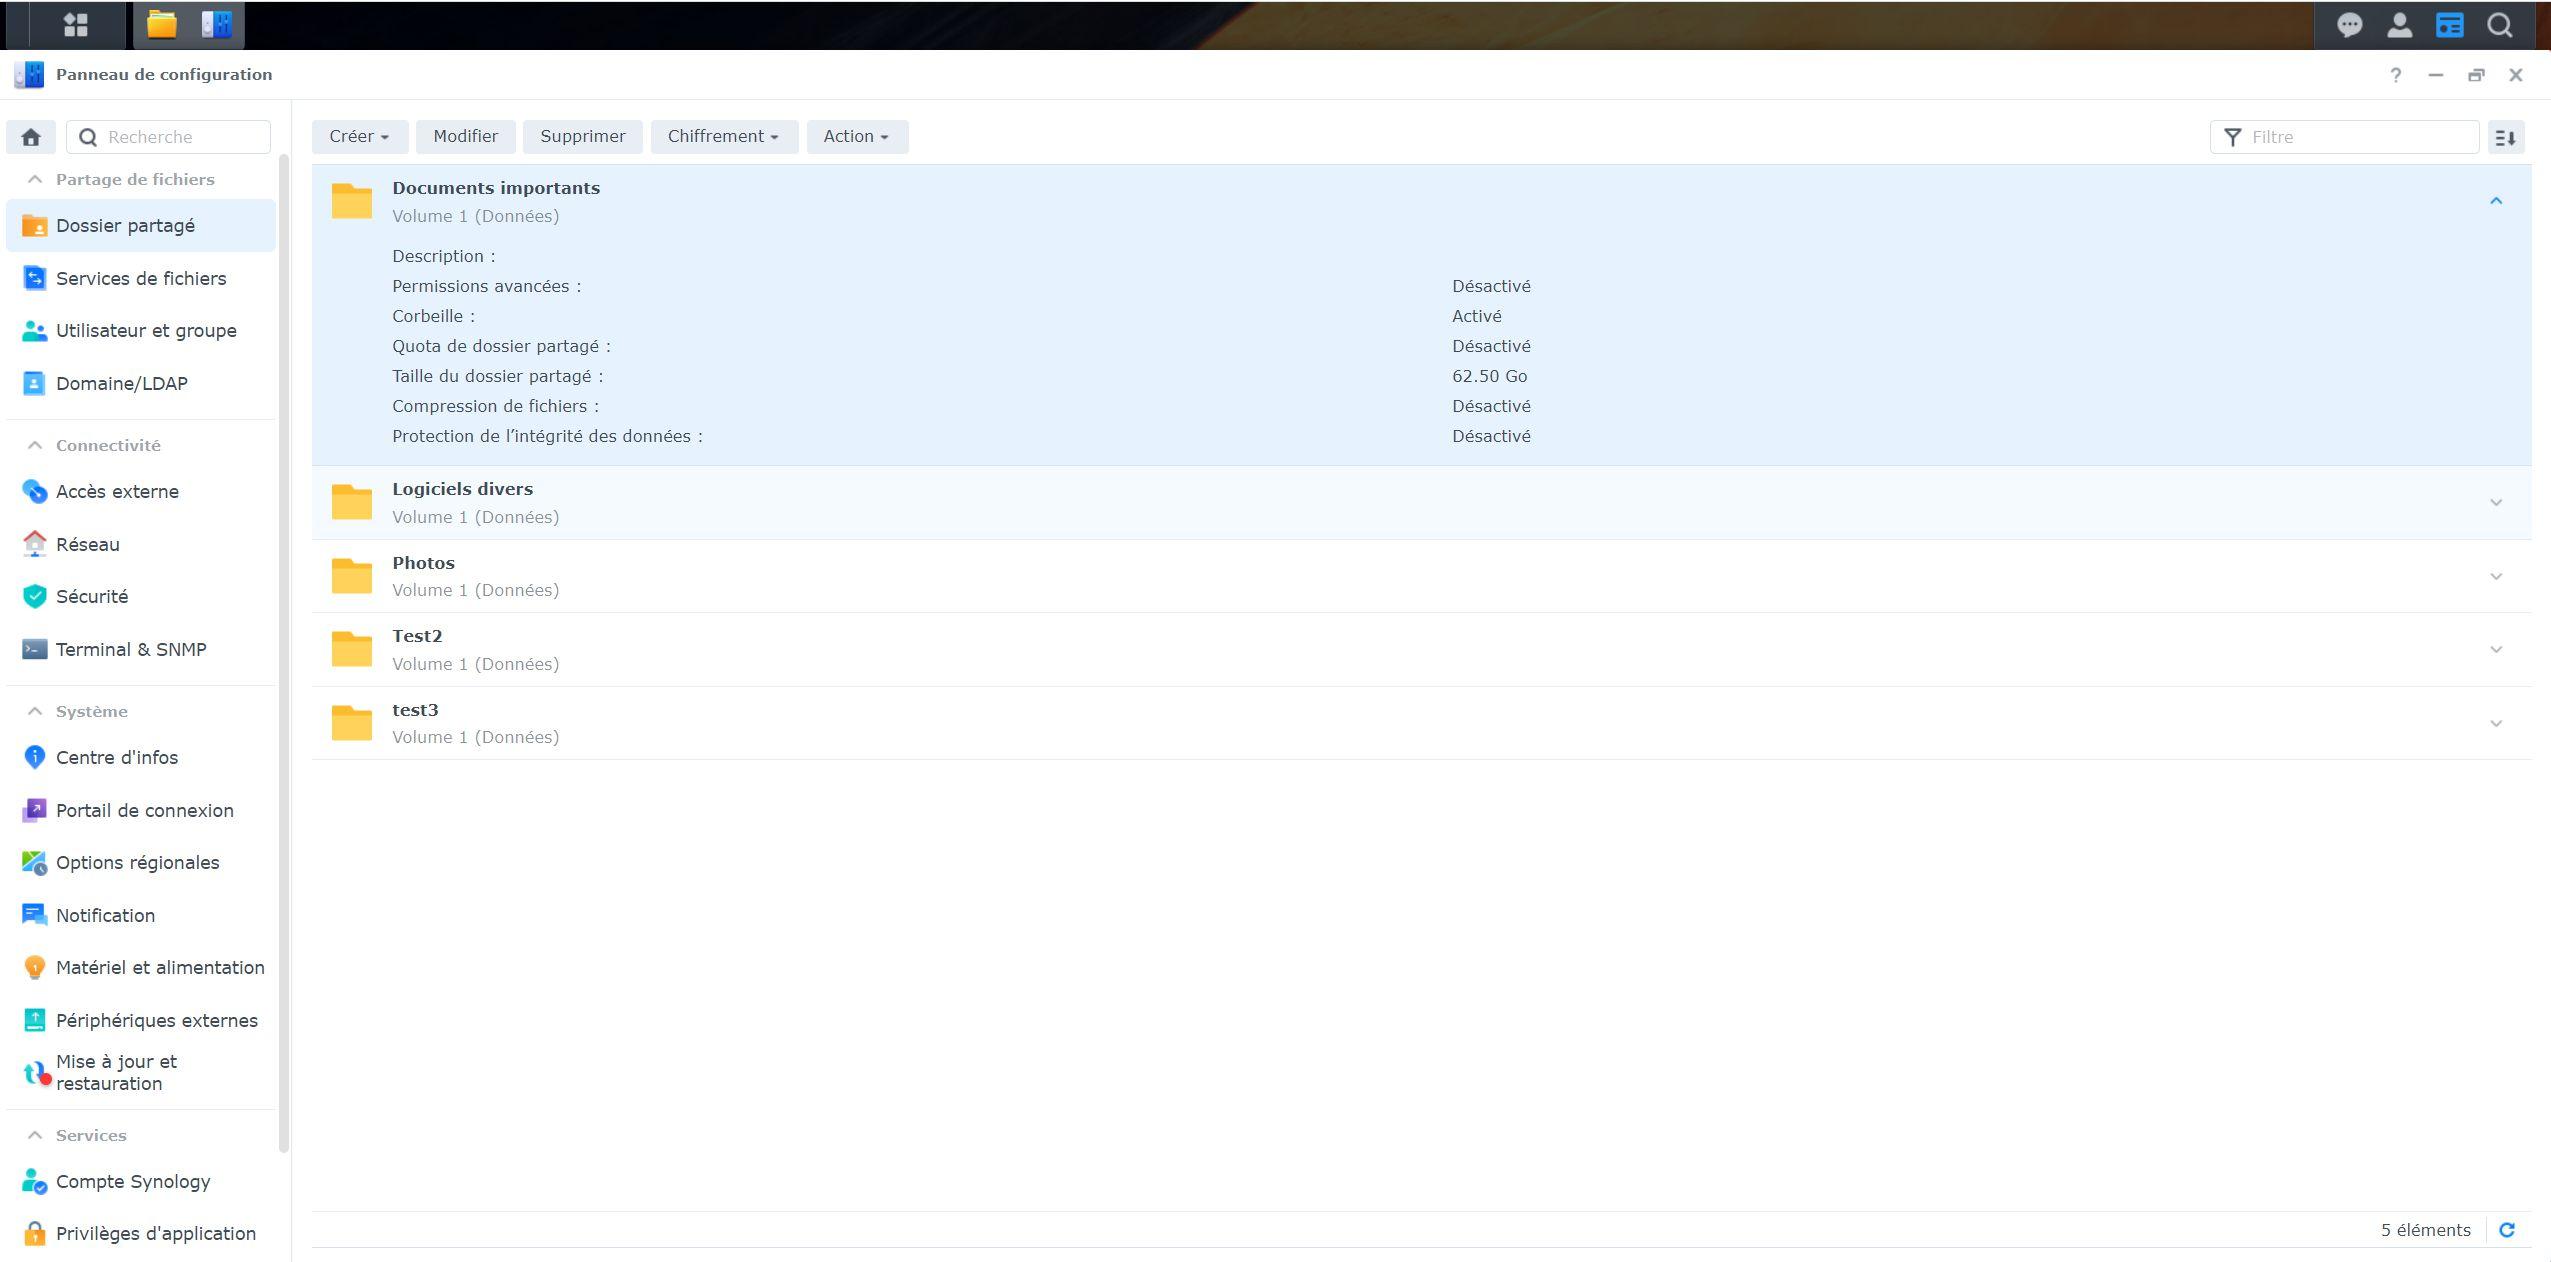
Task: Open the user account options icon
Action: pyautogui.click(x=2399, y=26)
